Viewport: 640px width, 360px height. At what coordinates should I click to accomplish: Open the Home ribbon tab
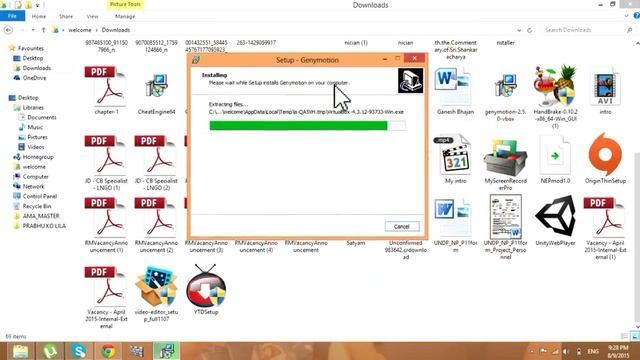(x=39, y=16)
